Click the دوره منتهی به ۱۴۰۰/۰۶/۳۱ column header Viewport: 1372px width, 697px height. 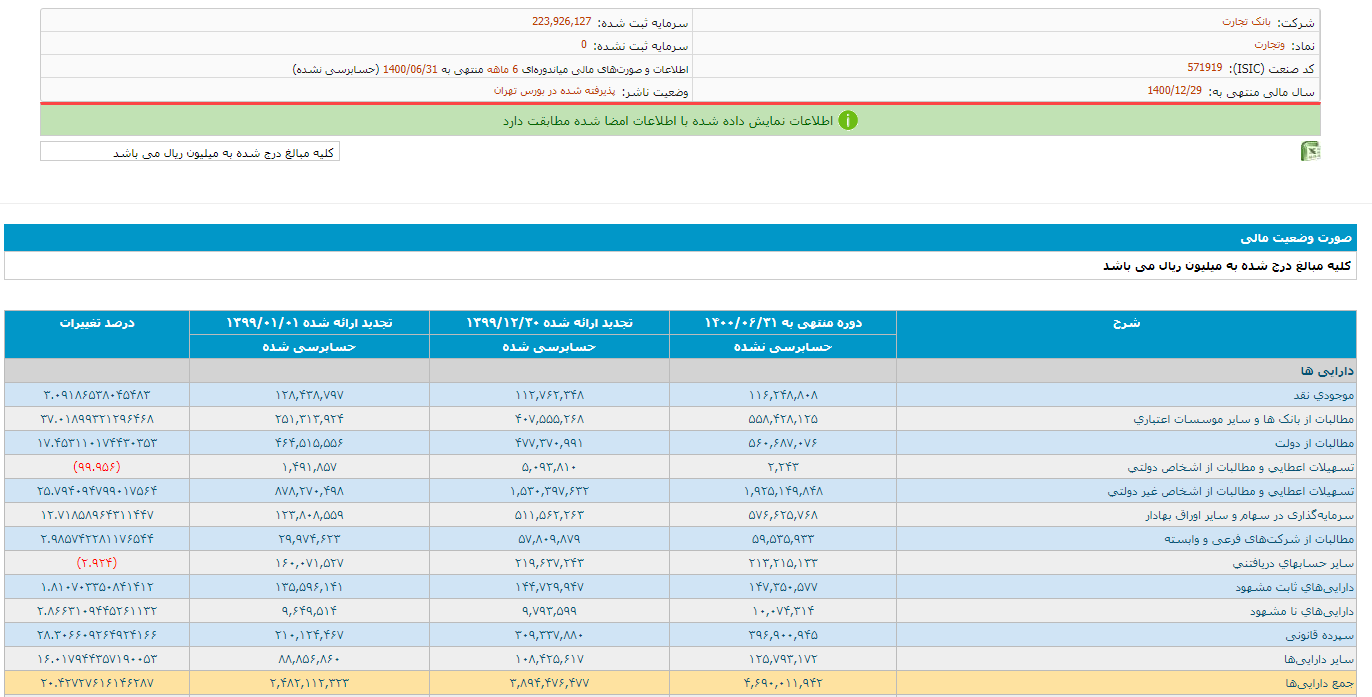[783, 323]
